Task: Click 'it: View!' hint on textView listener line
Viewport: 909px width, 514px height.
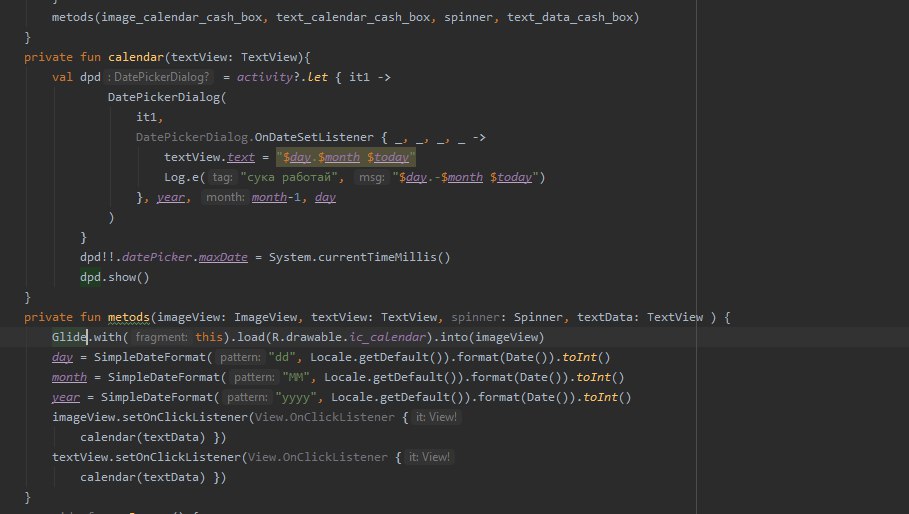Action: click(430, 457)
